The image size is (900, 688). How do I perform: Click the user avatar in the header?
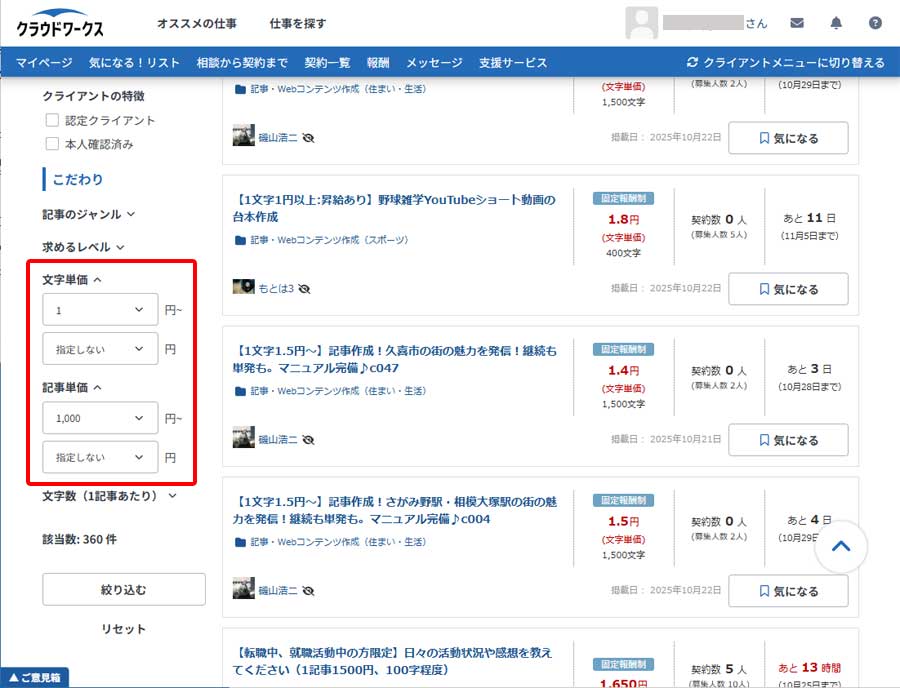641,23
